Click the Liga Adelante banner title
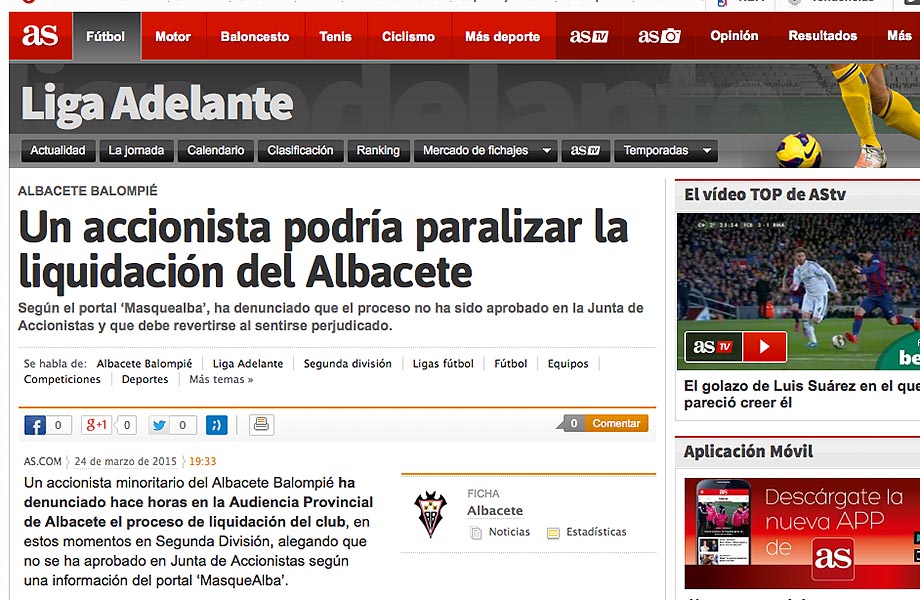 tap(157, 104)
